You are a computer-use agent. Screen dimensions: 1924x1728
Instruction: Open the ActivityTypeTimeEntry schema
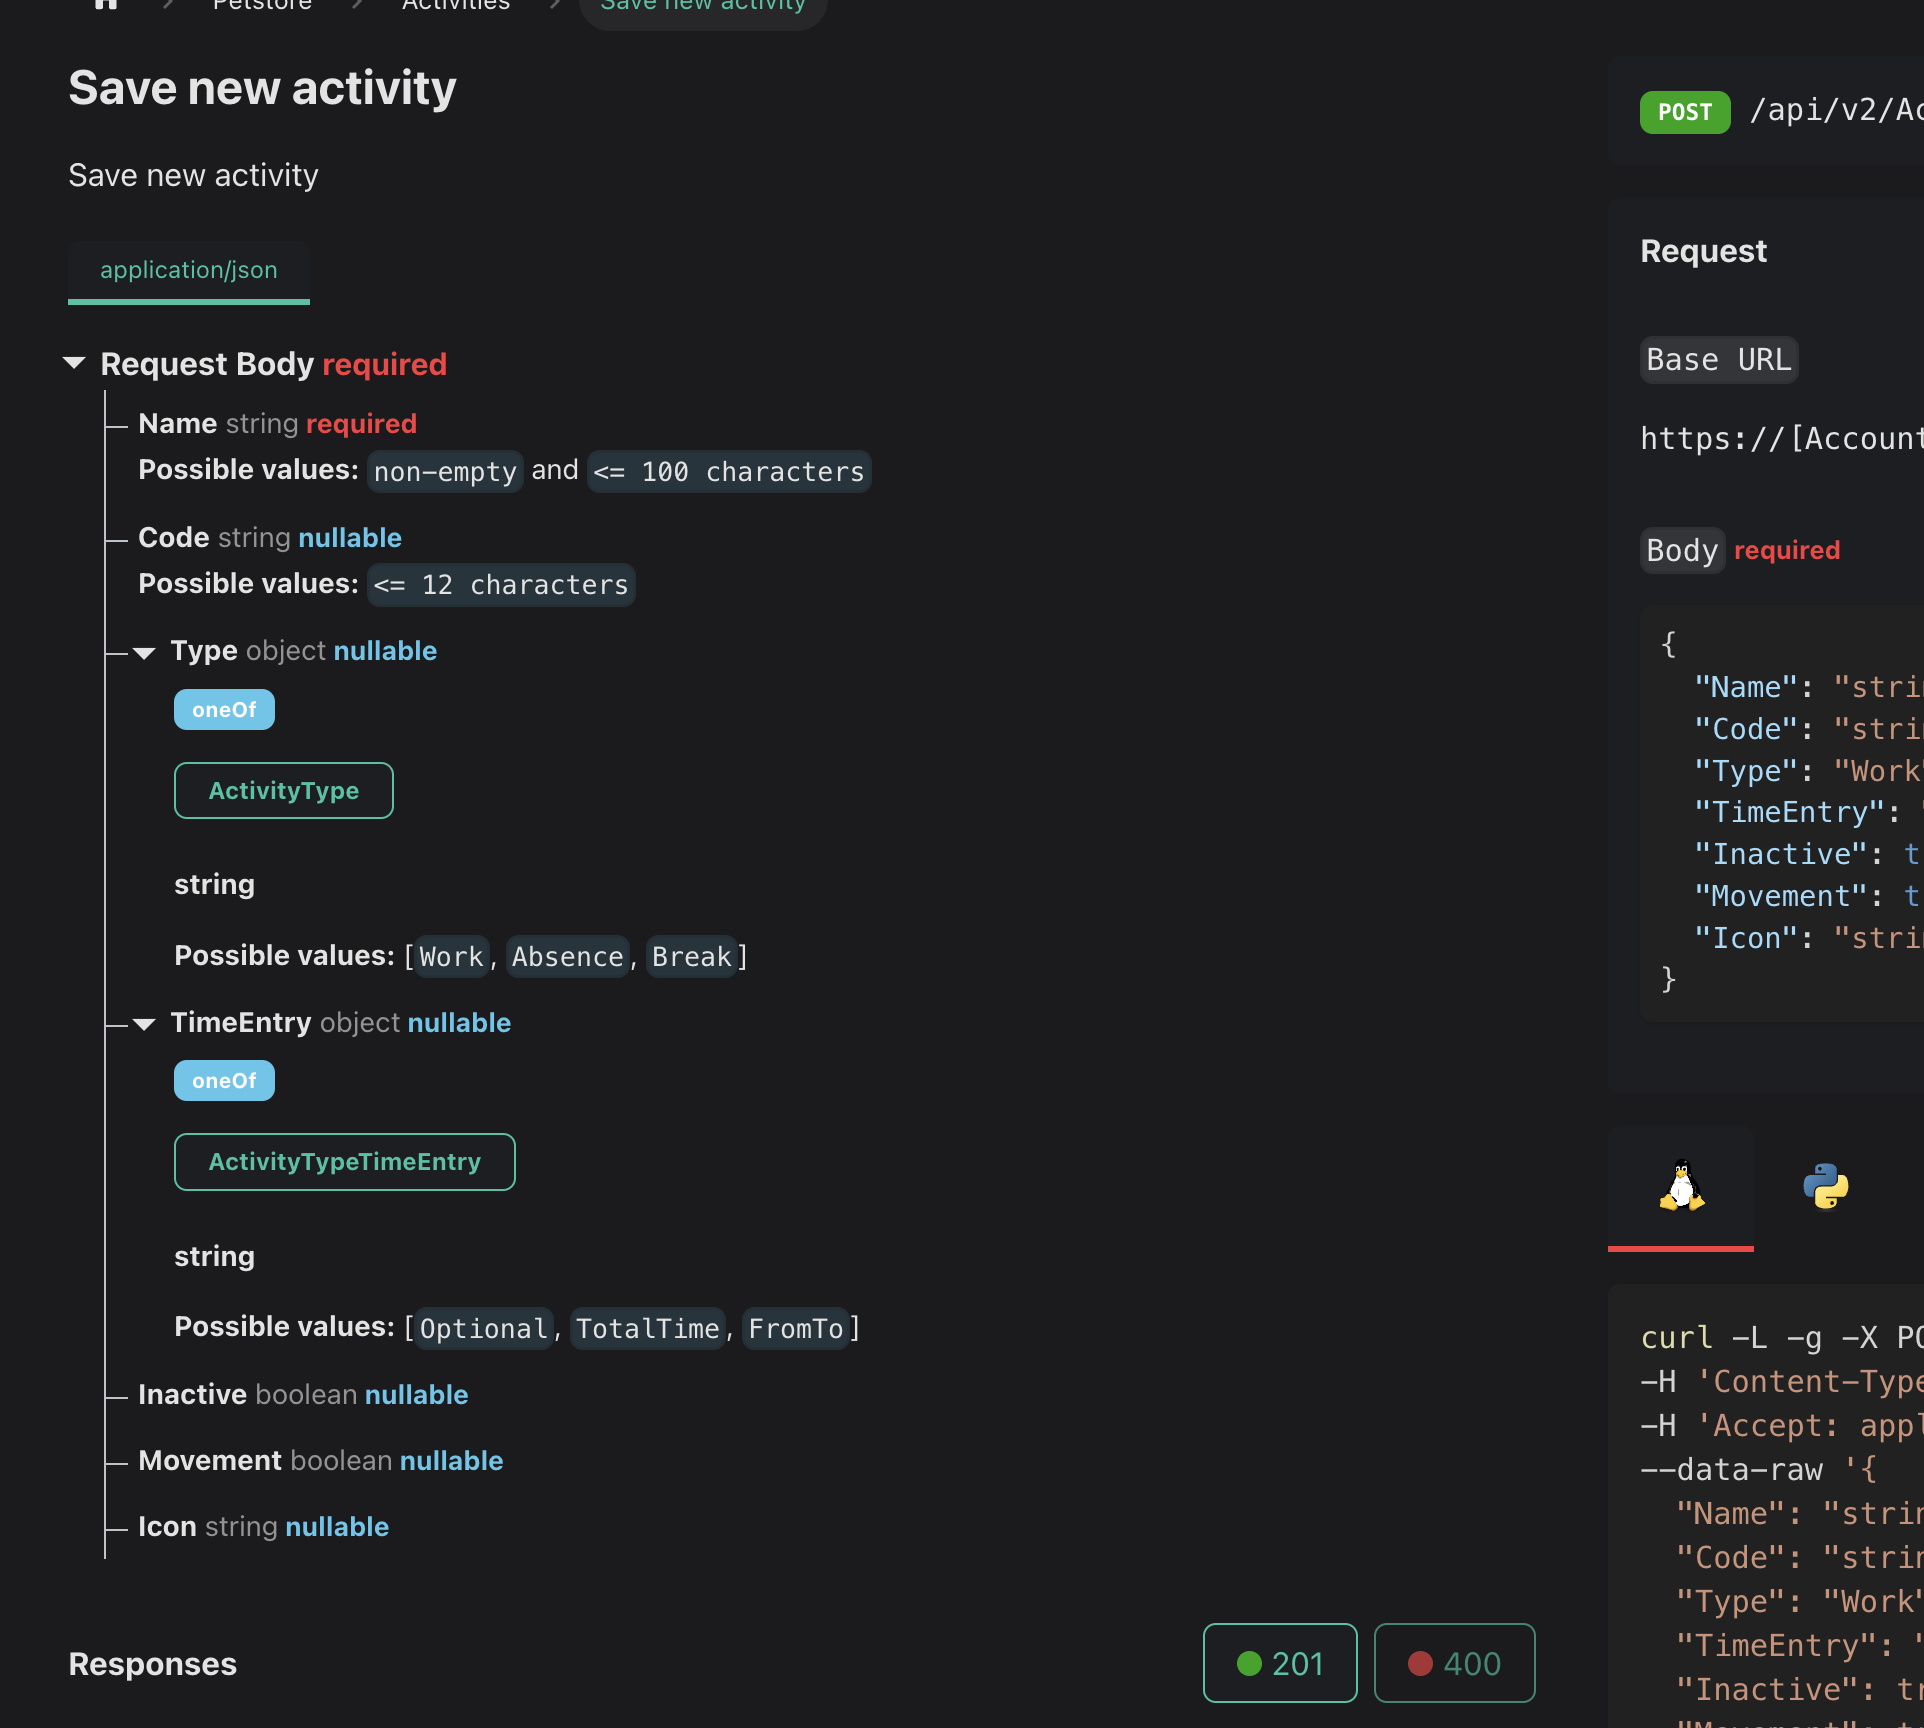click(344, 1161)
